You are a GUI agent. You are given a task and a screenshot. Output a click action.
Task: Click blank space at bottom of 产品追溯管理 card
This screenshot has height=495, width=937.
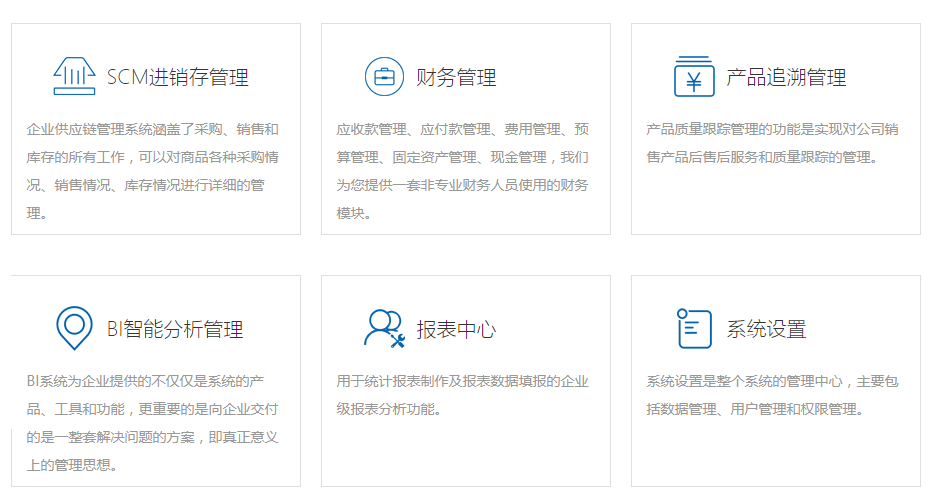click(x=775, y=203)
